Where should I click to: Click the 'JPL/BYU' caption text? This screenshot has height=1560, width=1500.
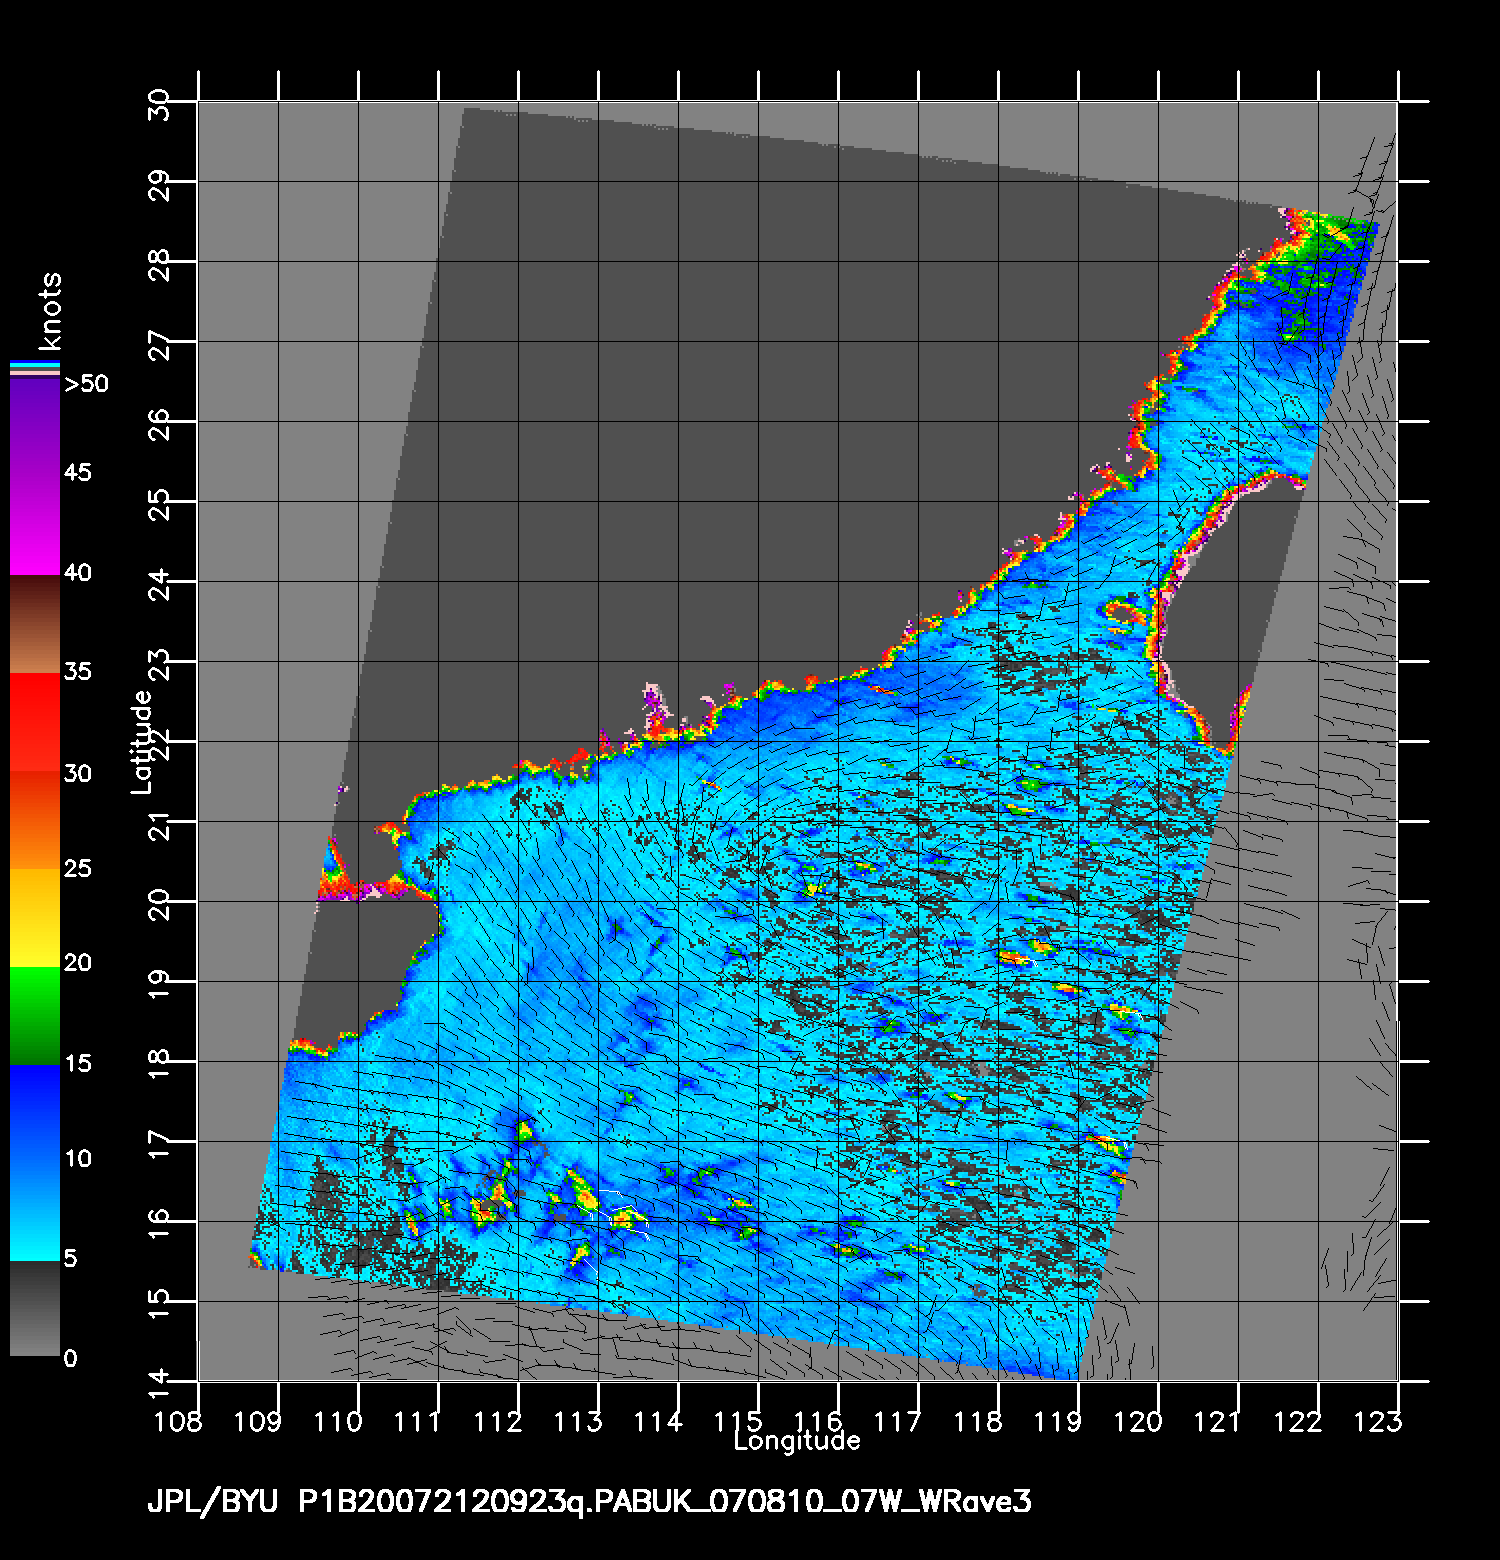tap(212, 1503)
